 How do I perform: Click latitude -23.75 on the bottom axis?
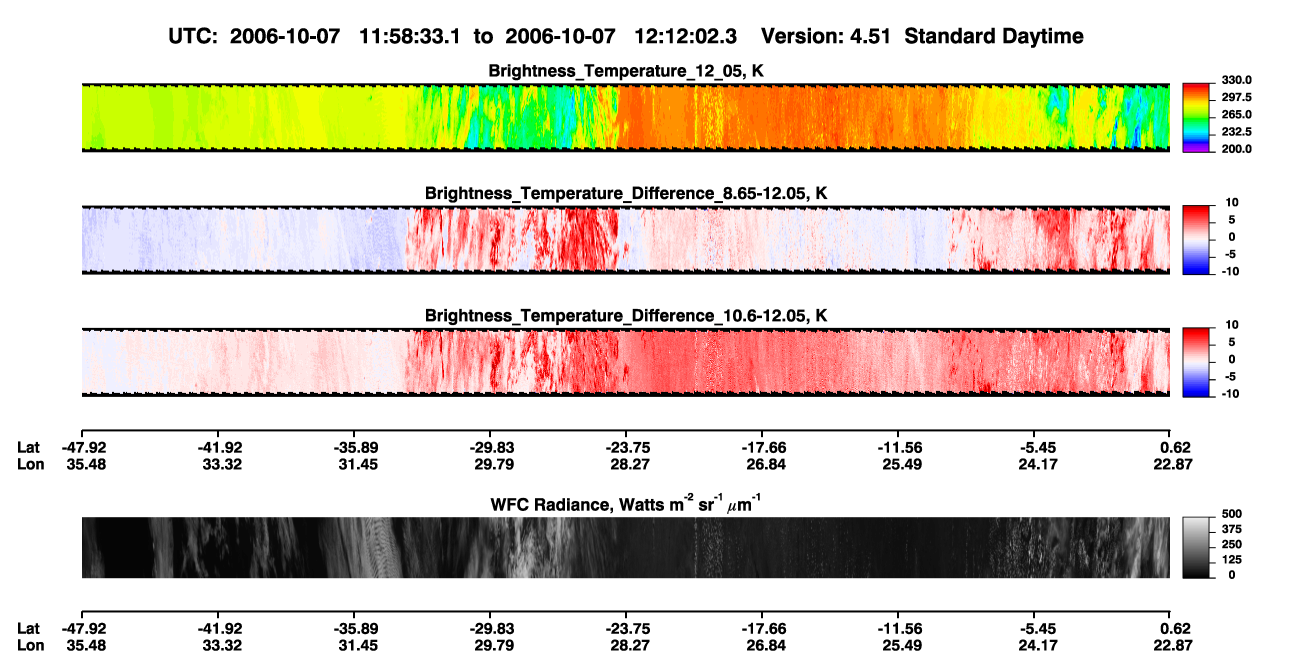click(626, 629)
